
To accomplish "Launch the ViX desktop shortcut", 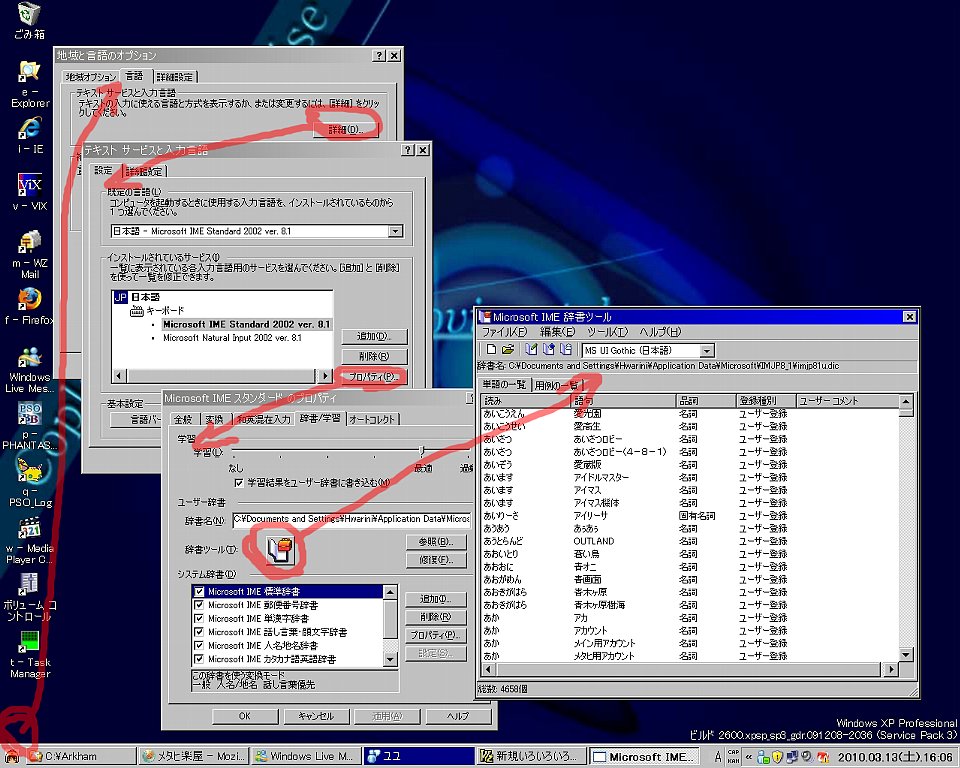I will (x=29, y=192).
